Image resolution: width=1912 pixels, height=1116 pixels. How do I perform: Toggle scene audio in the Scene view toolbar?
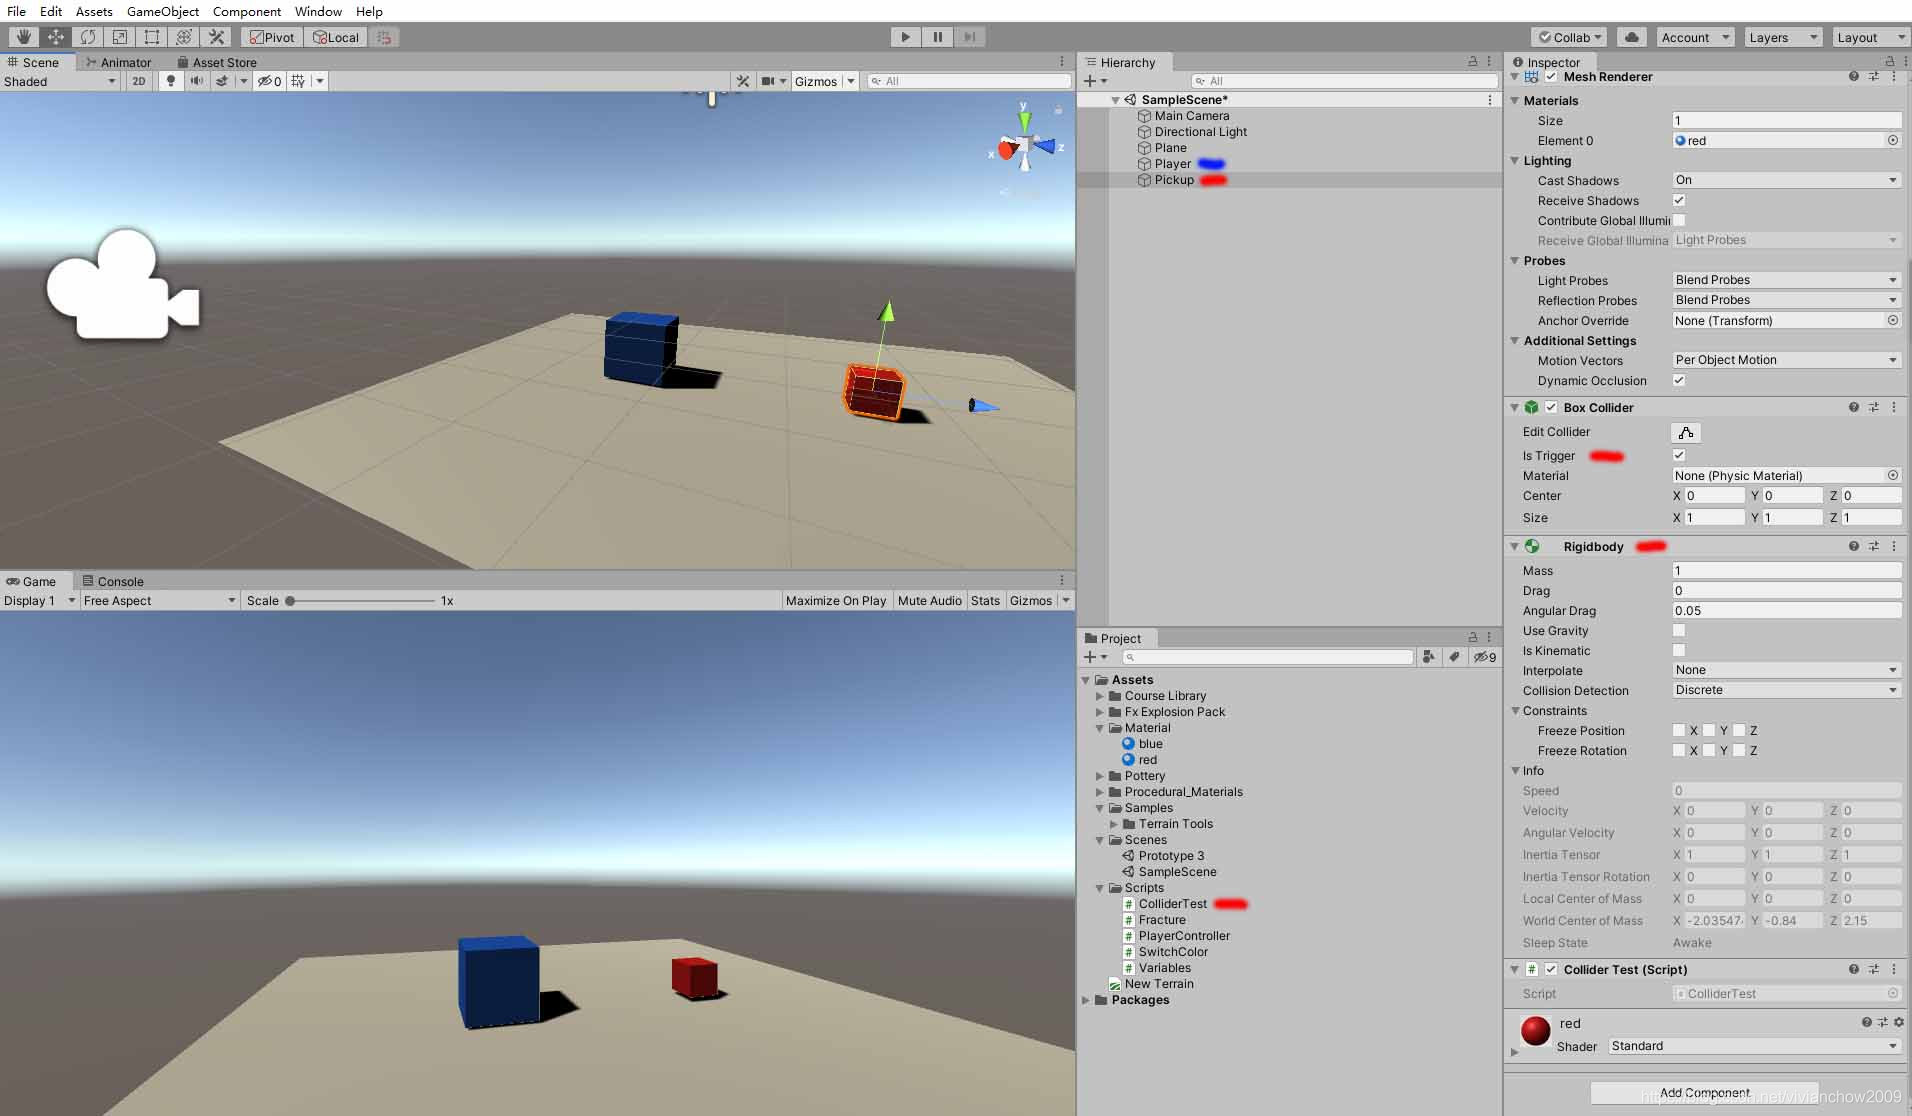[196, 81]
